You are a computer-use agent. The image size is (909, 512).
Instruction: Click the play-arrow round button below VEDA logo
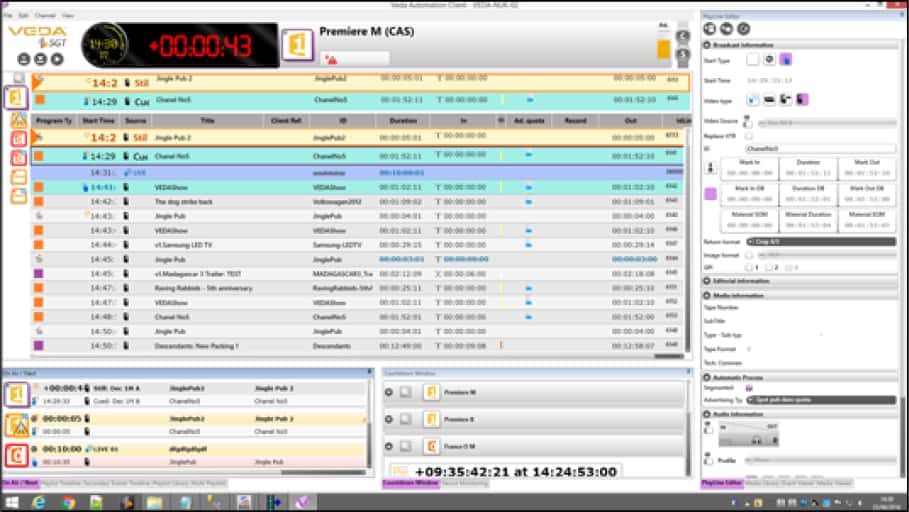pos(57,59)
